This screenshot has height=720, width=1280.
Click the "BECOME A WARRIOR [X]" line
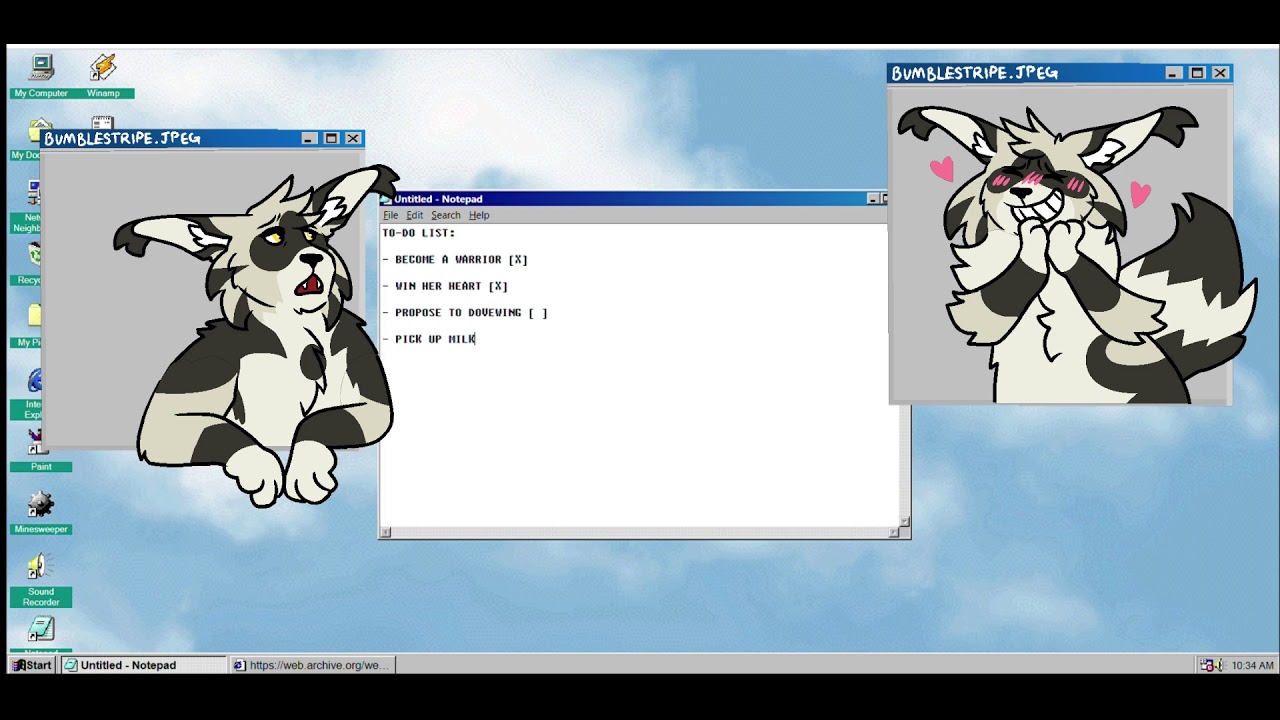455,259
